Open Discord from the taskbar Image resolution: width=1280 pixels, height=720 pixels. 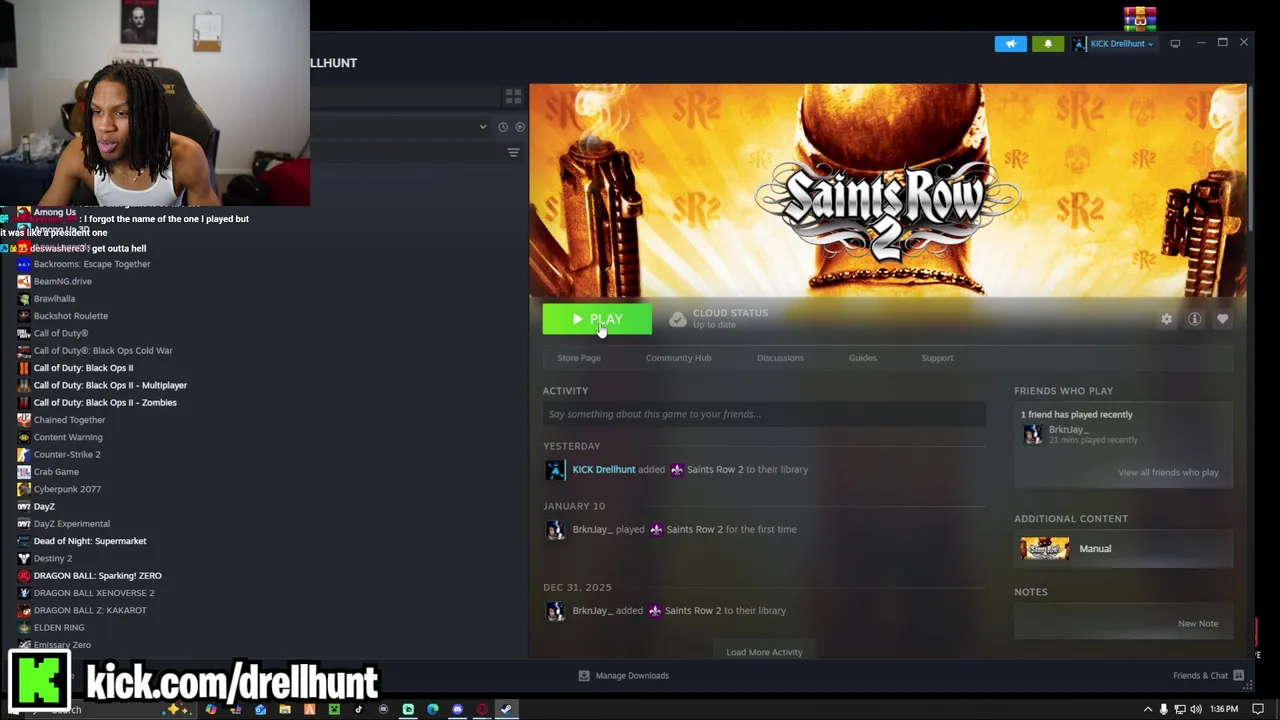click(x=457, y=709)
